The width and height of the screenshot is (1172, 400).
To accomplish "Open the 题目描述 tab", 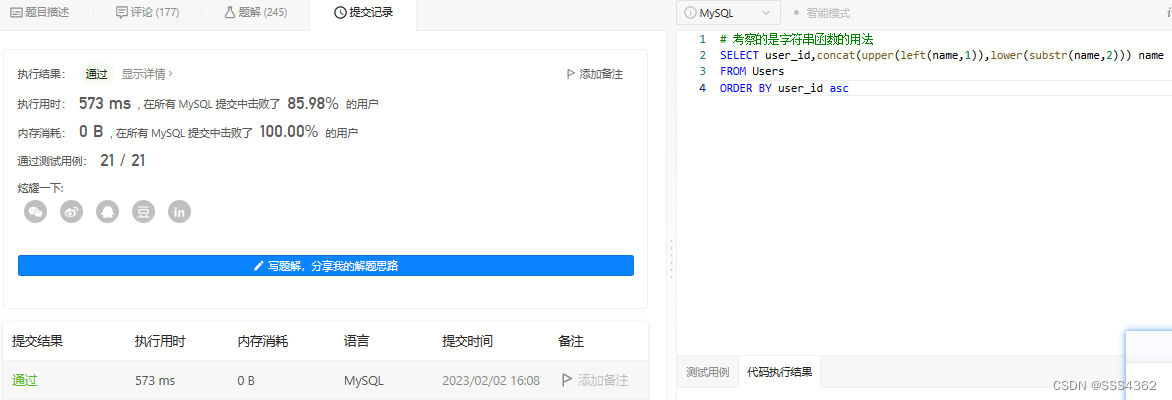I will 40,13.
